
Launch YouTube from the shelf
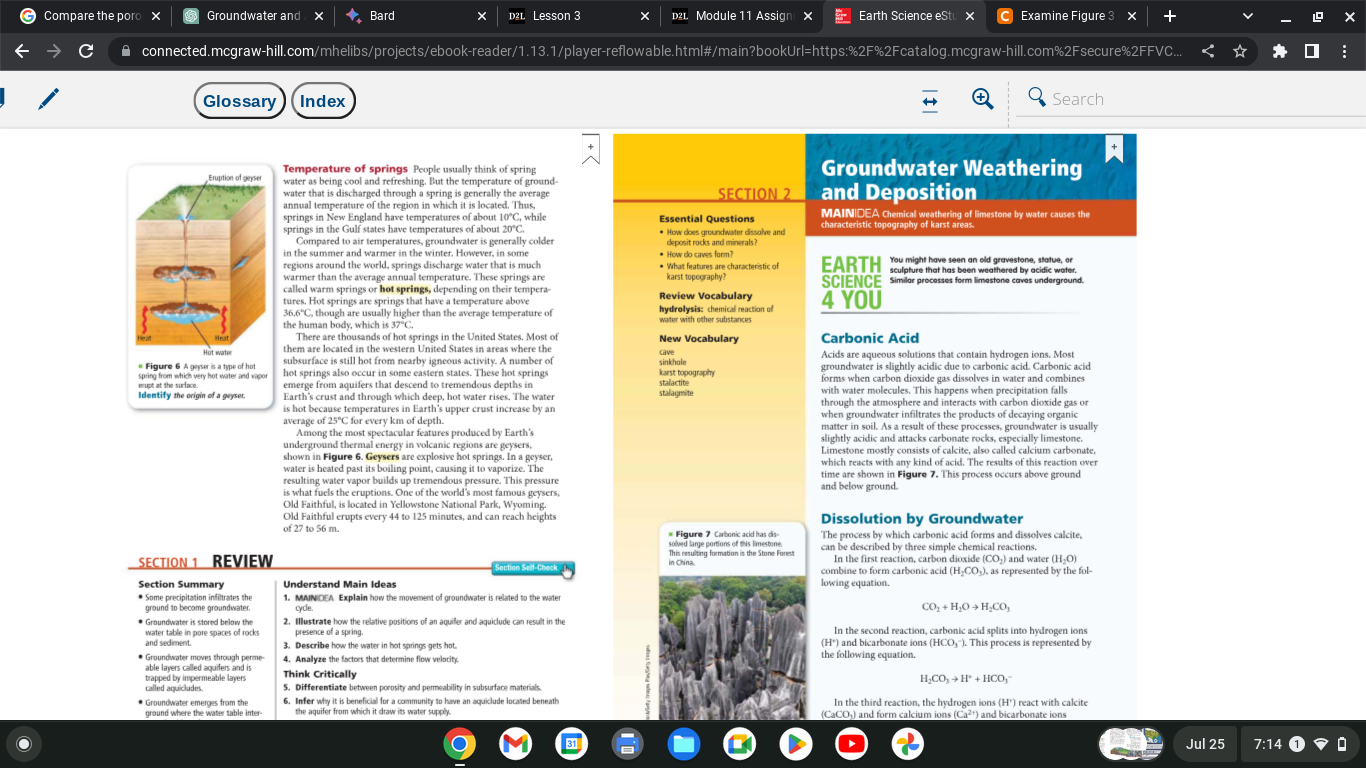click(x=851, y=744)
